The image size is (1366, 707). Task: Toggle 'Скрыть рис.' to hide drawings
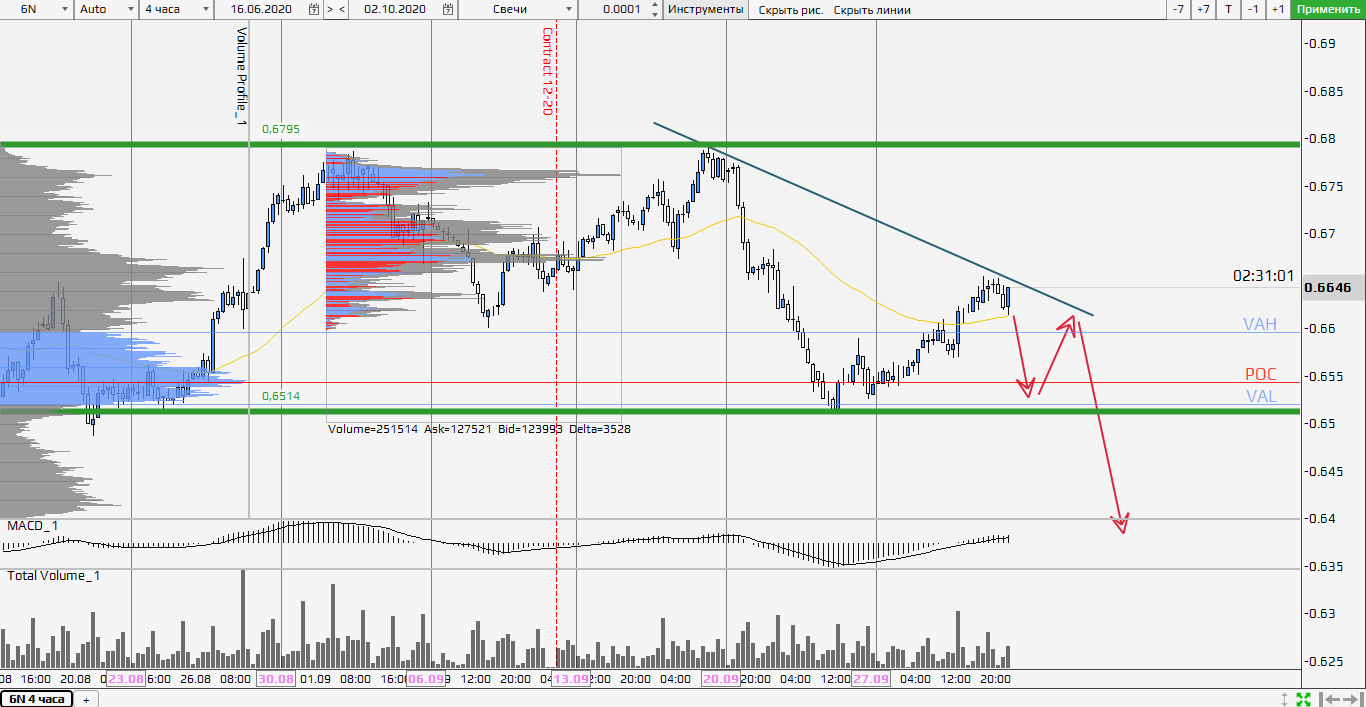click(x=790, y=9)
